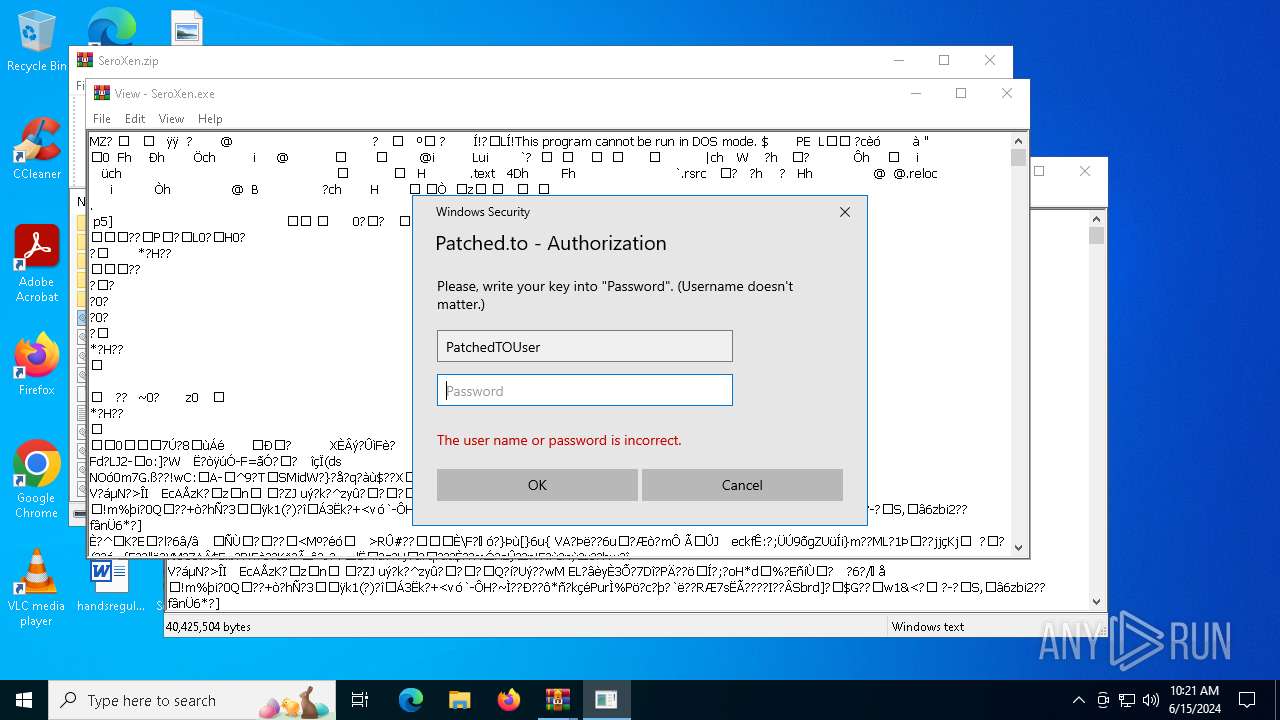Maximize the View - SeroXen.exe window
1280x720 pixels.
961,93
